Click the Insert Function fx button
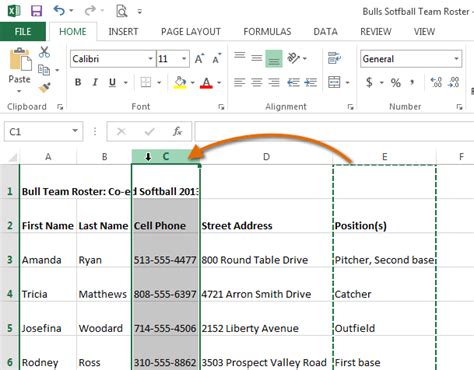The width and height of the screenshot is (474, 370). pos(177,131)
